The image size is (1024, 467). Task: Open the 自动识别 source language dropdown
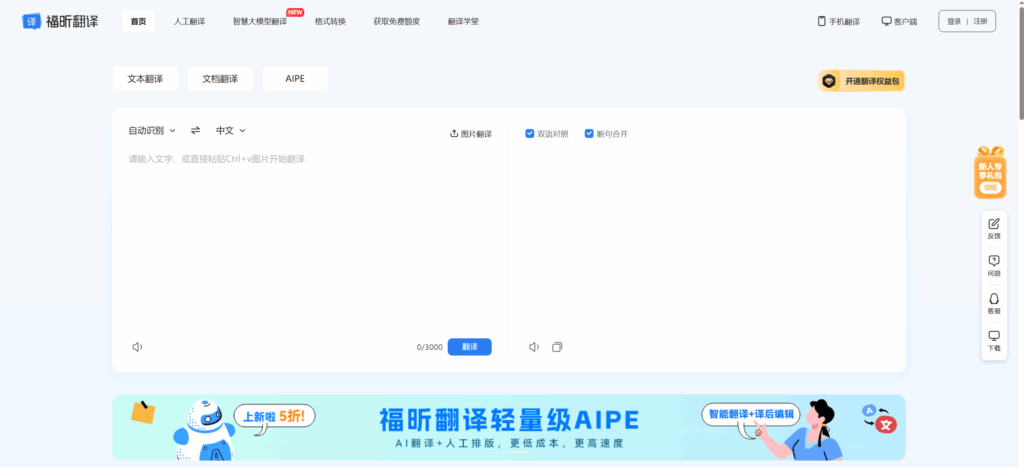(152, 131)
